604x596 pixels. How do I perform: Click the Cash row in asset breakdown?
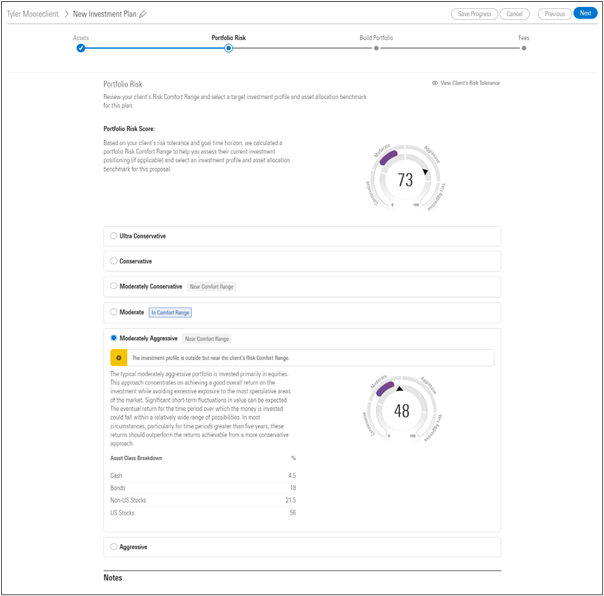[x=203, y=475]
